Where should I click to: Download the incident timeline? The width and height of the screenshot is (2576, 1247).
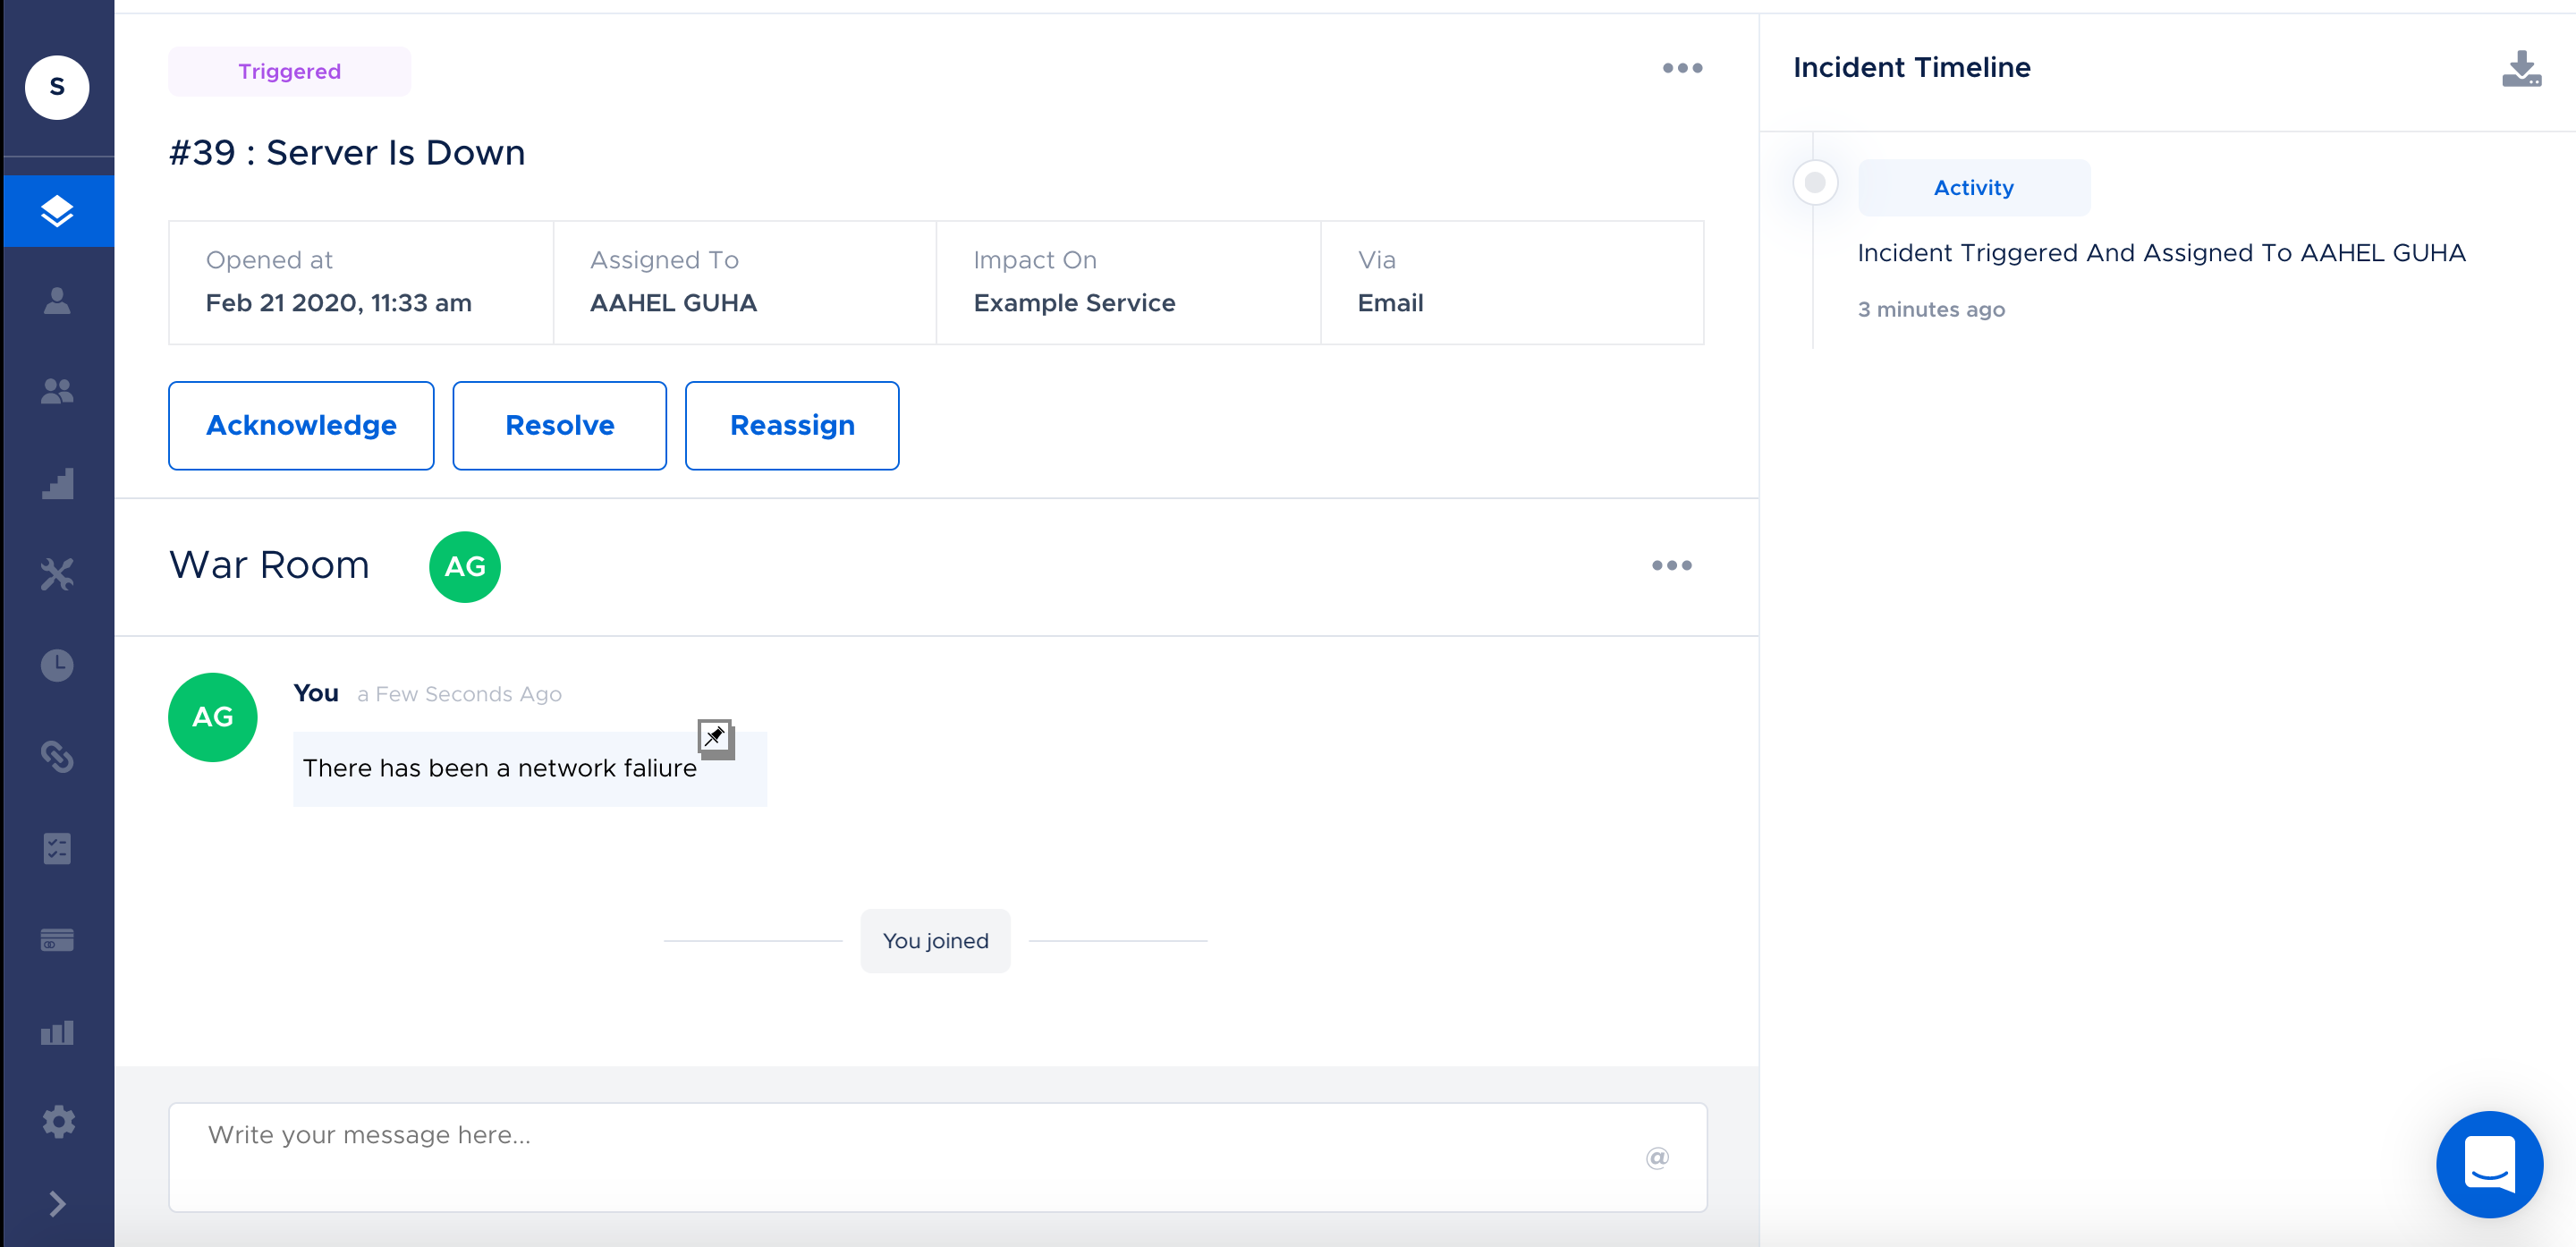tap(2521, 69)
